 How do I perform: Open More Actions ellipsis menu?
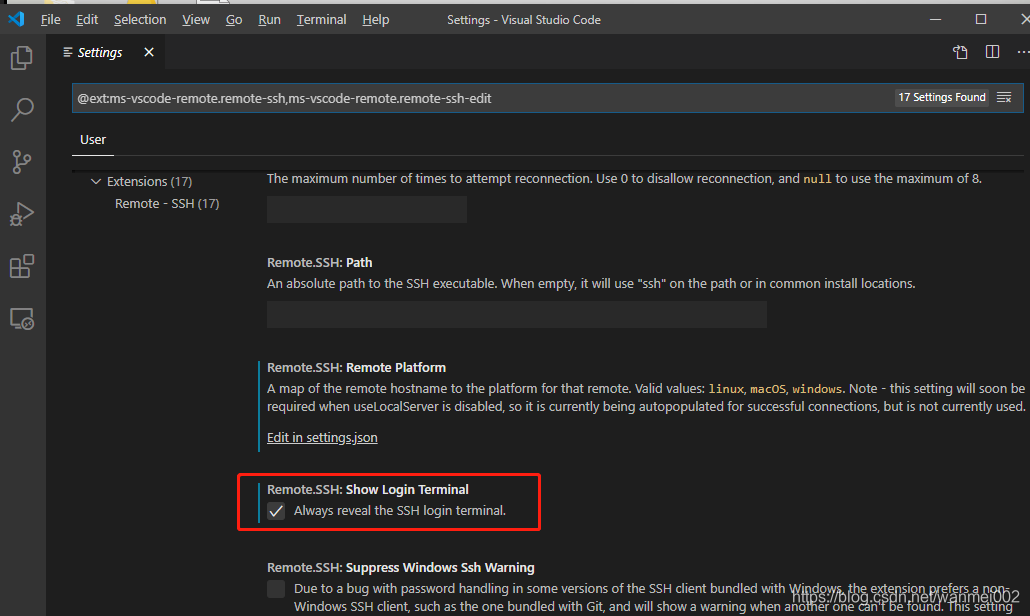1023,52
